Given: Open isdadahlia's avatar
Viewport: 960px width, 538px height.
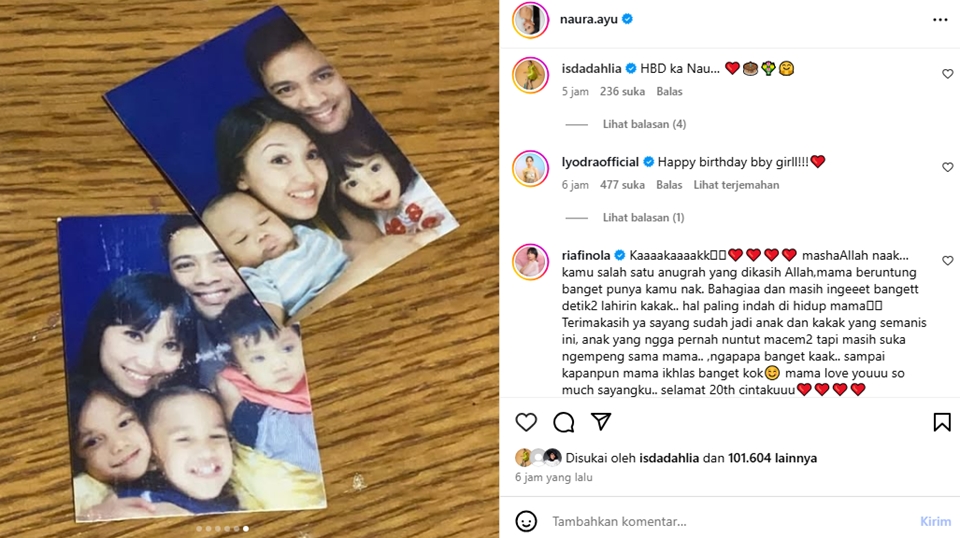Looking at the screenshot, I should coord(530,75).
